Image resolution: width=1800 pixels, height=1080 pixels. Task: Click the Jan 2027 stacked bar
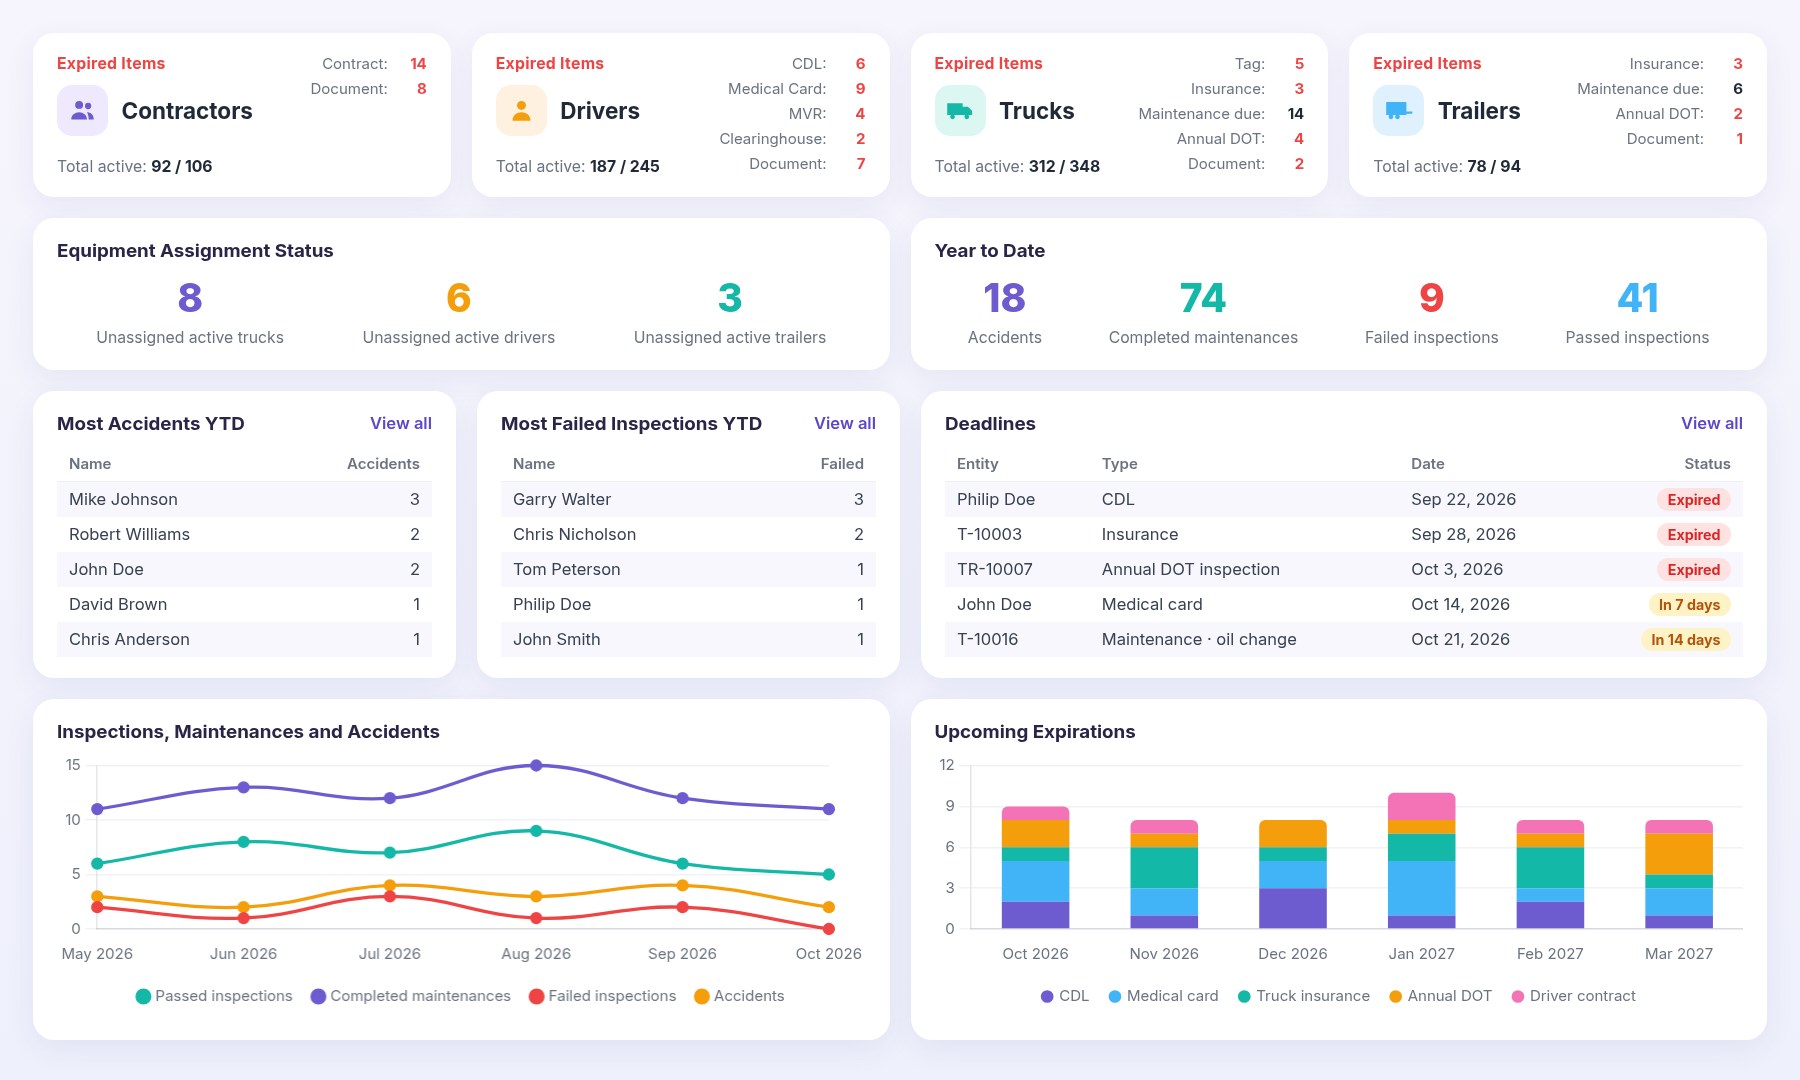pyautogui.click(x=1421, y=861)
